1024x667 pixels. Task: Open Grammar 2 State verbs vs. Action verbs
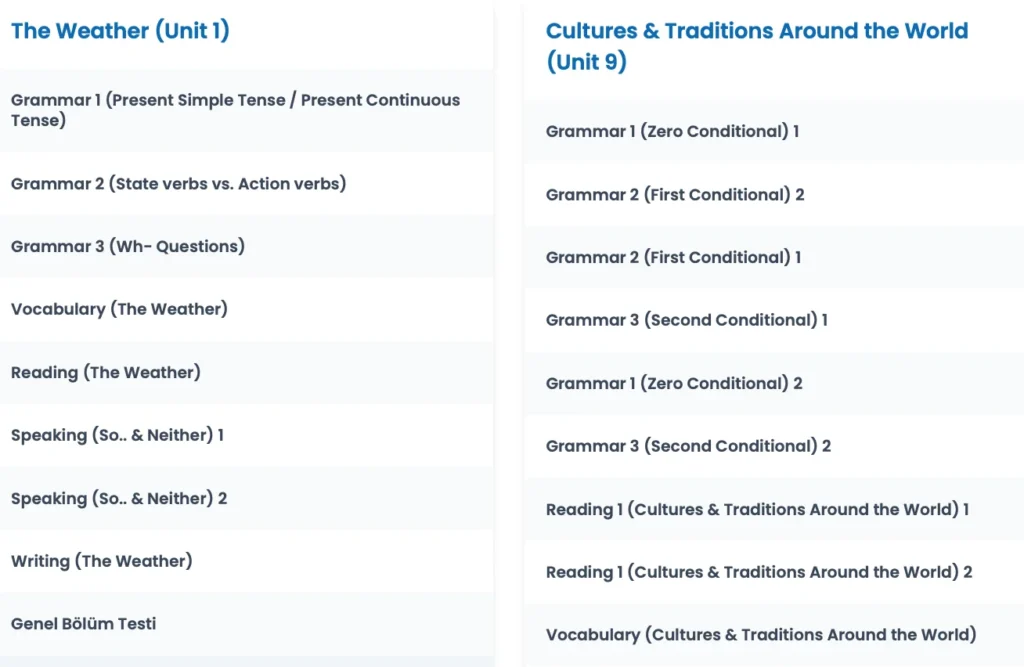[247, 184]
